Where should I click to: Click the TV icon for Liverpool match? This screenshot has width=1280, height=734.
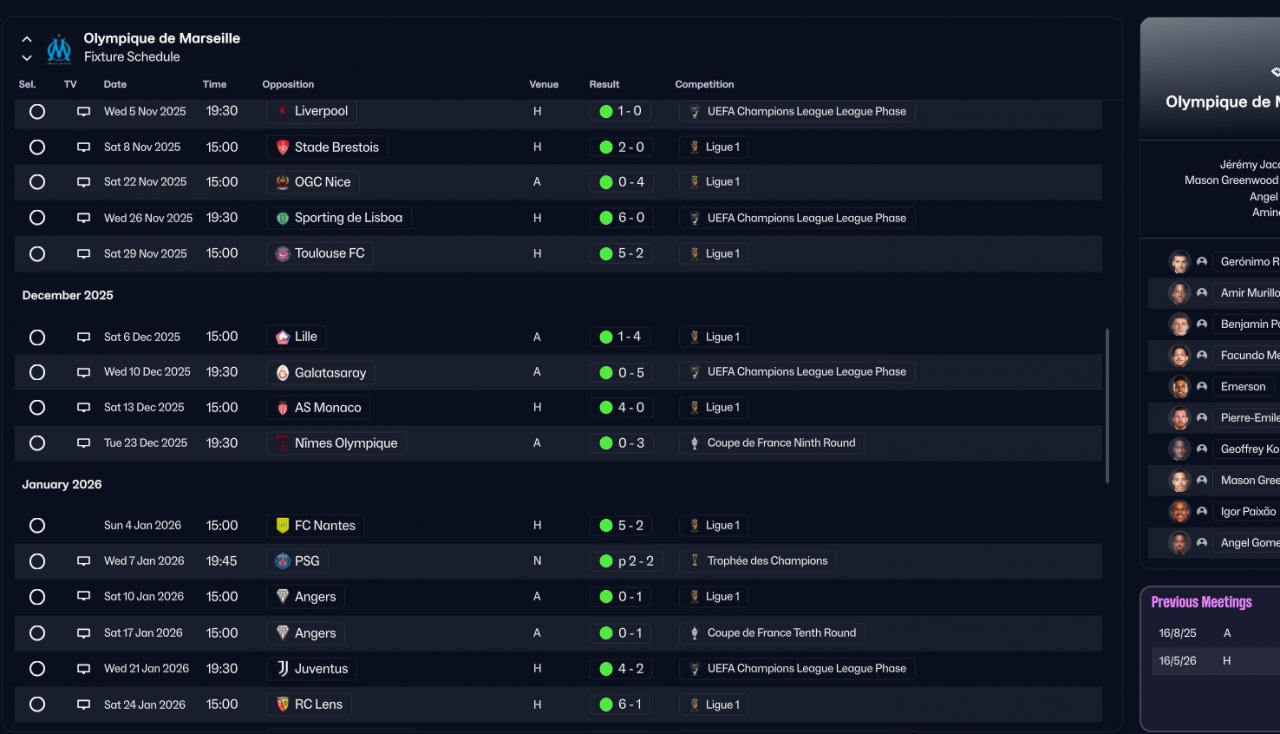[x=84, y=111]
